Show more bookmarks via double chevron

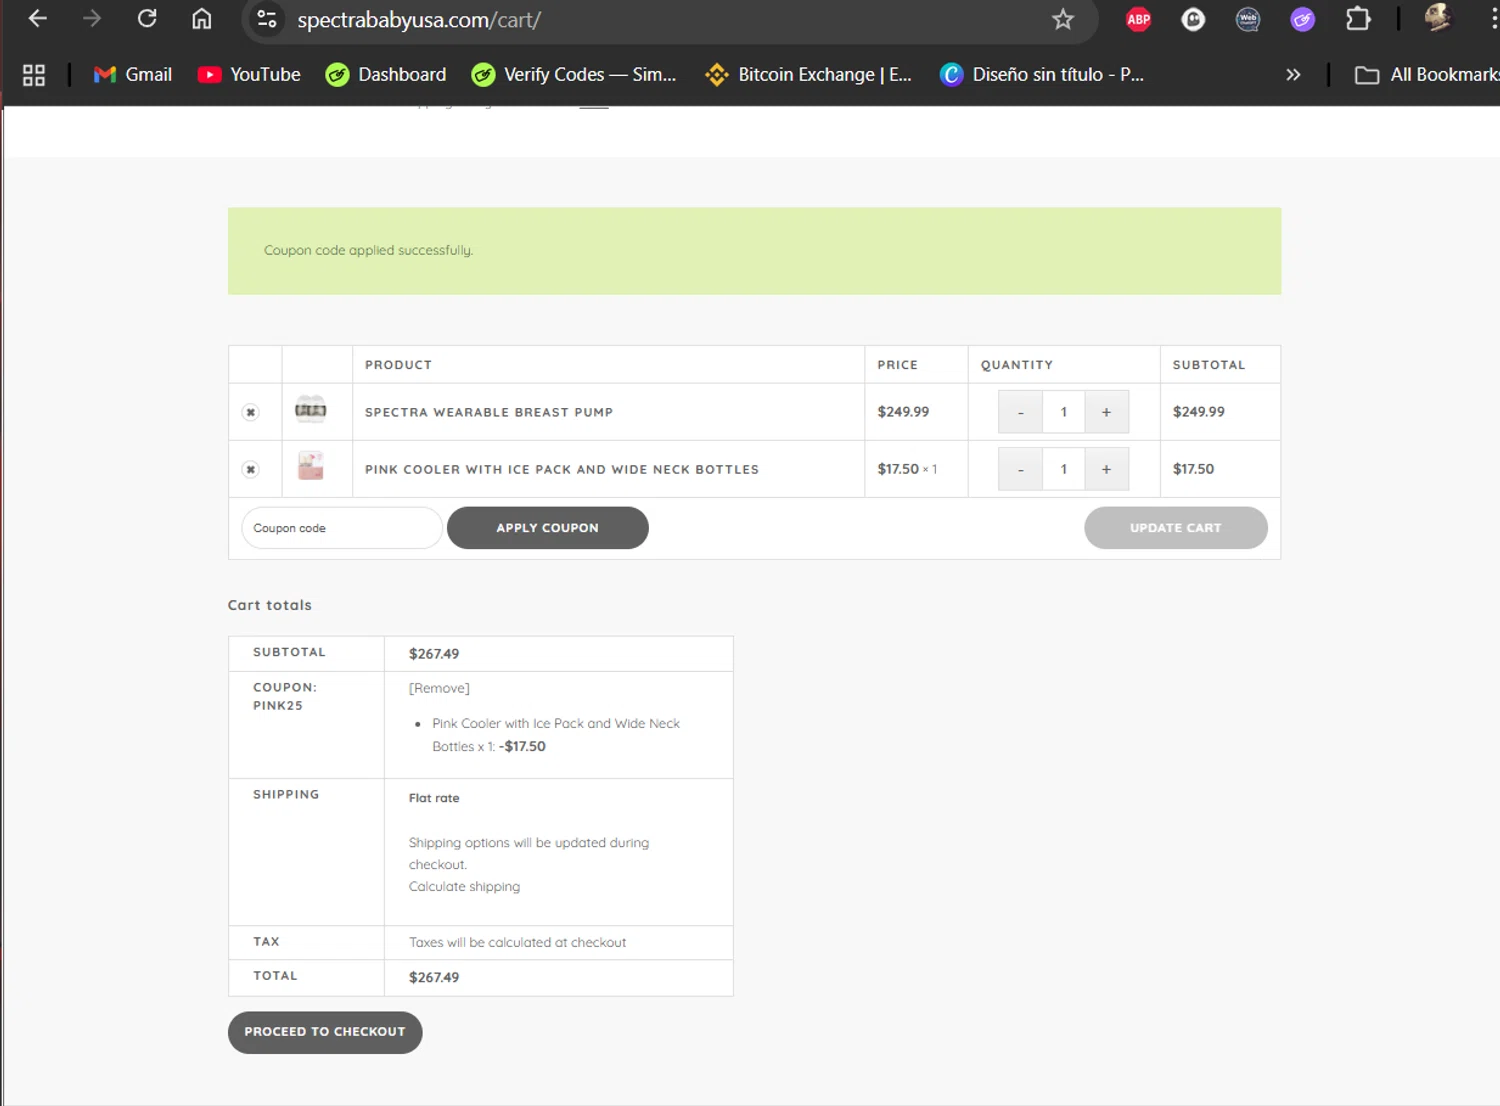point(1293,75)
